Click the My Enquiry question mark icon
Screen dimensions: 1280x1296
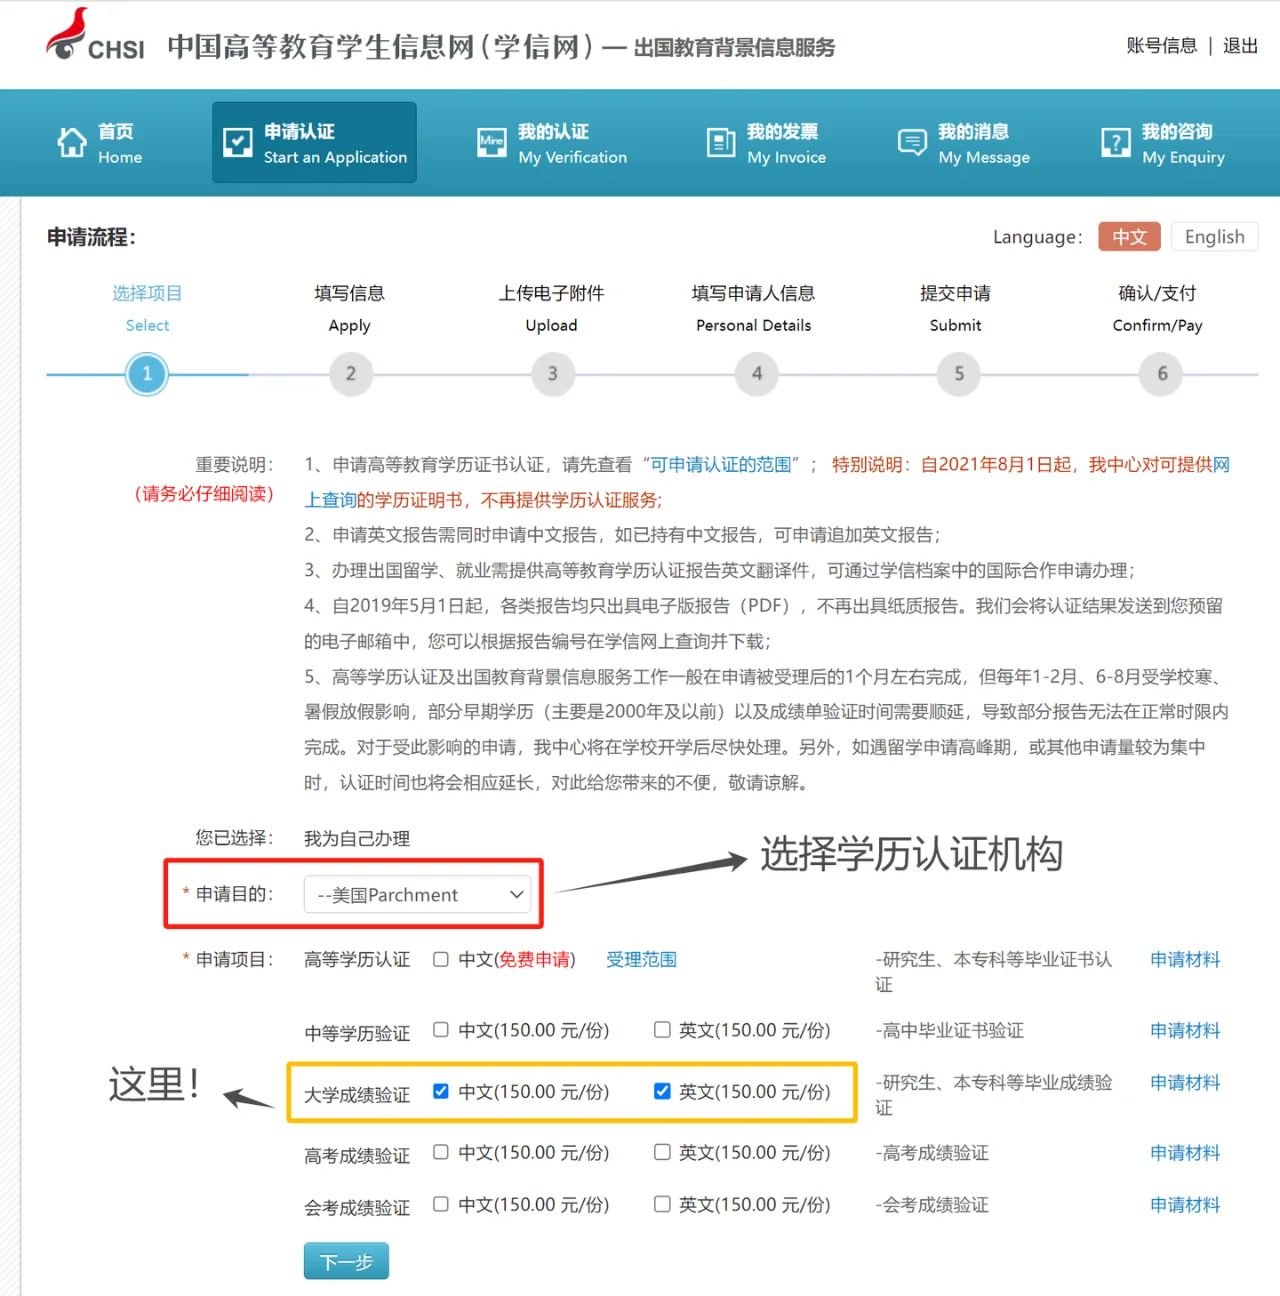click(1115, 143)
